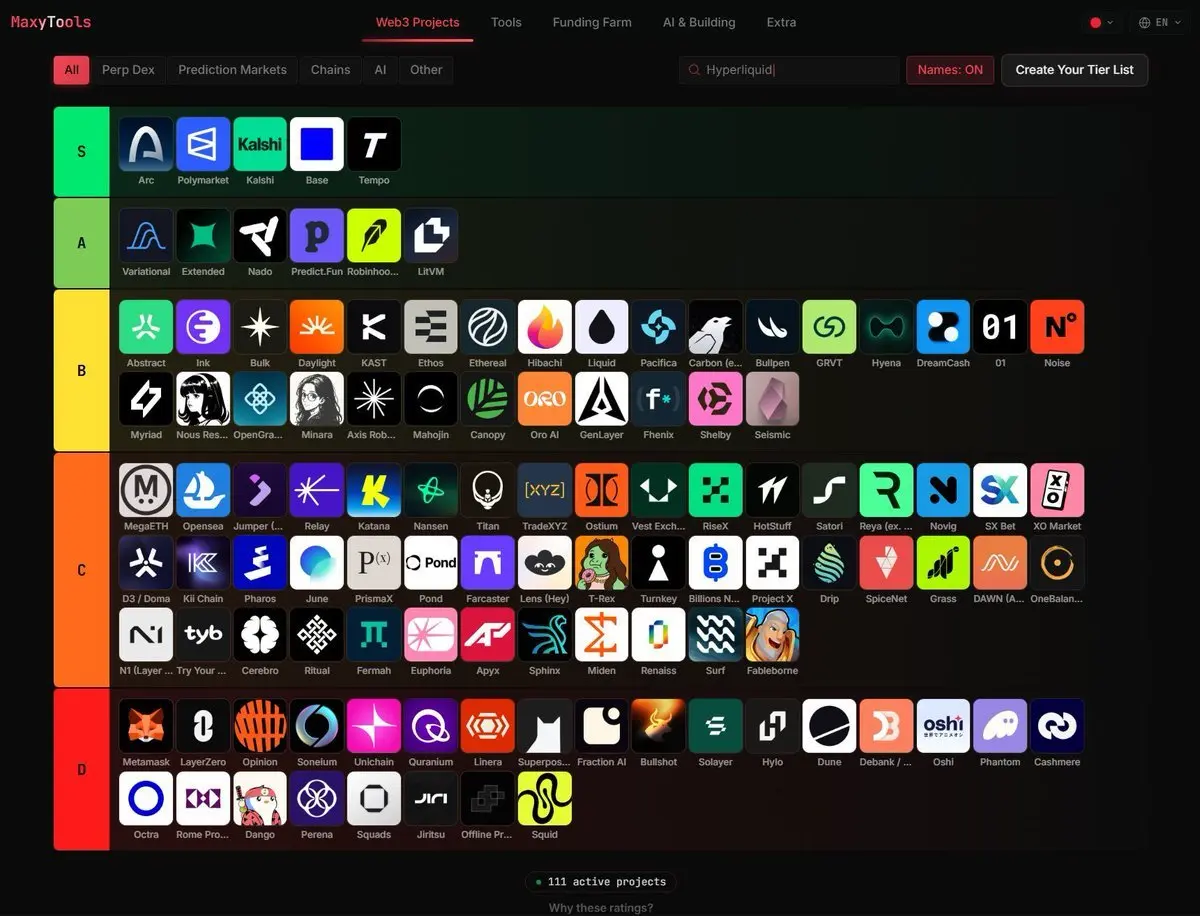
Task: Expand the red dot theme dropdown
Action: (1101, 22)
